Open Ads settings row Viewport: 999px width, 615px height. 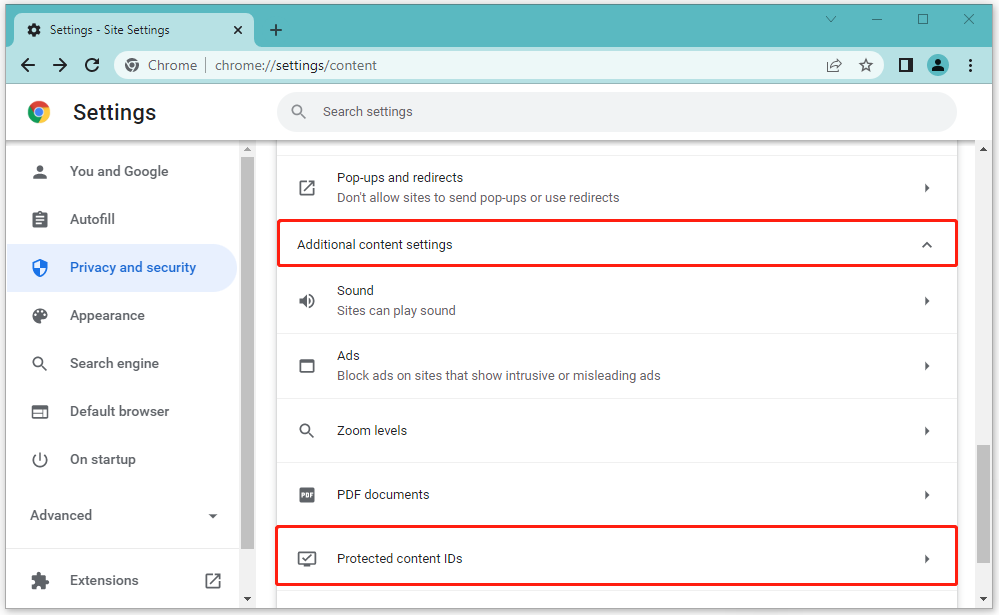pos(616,366)
